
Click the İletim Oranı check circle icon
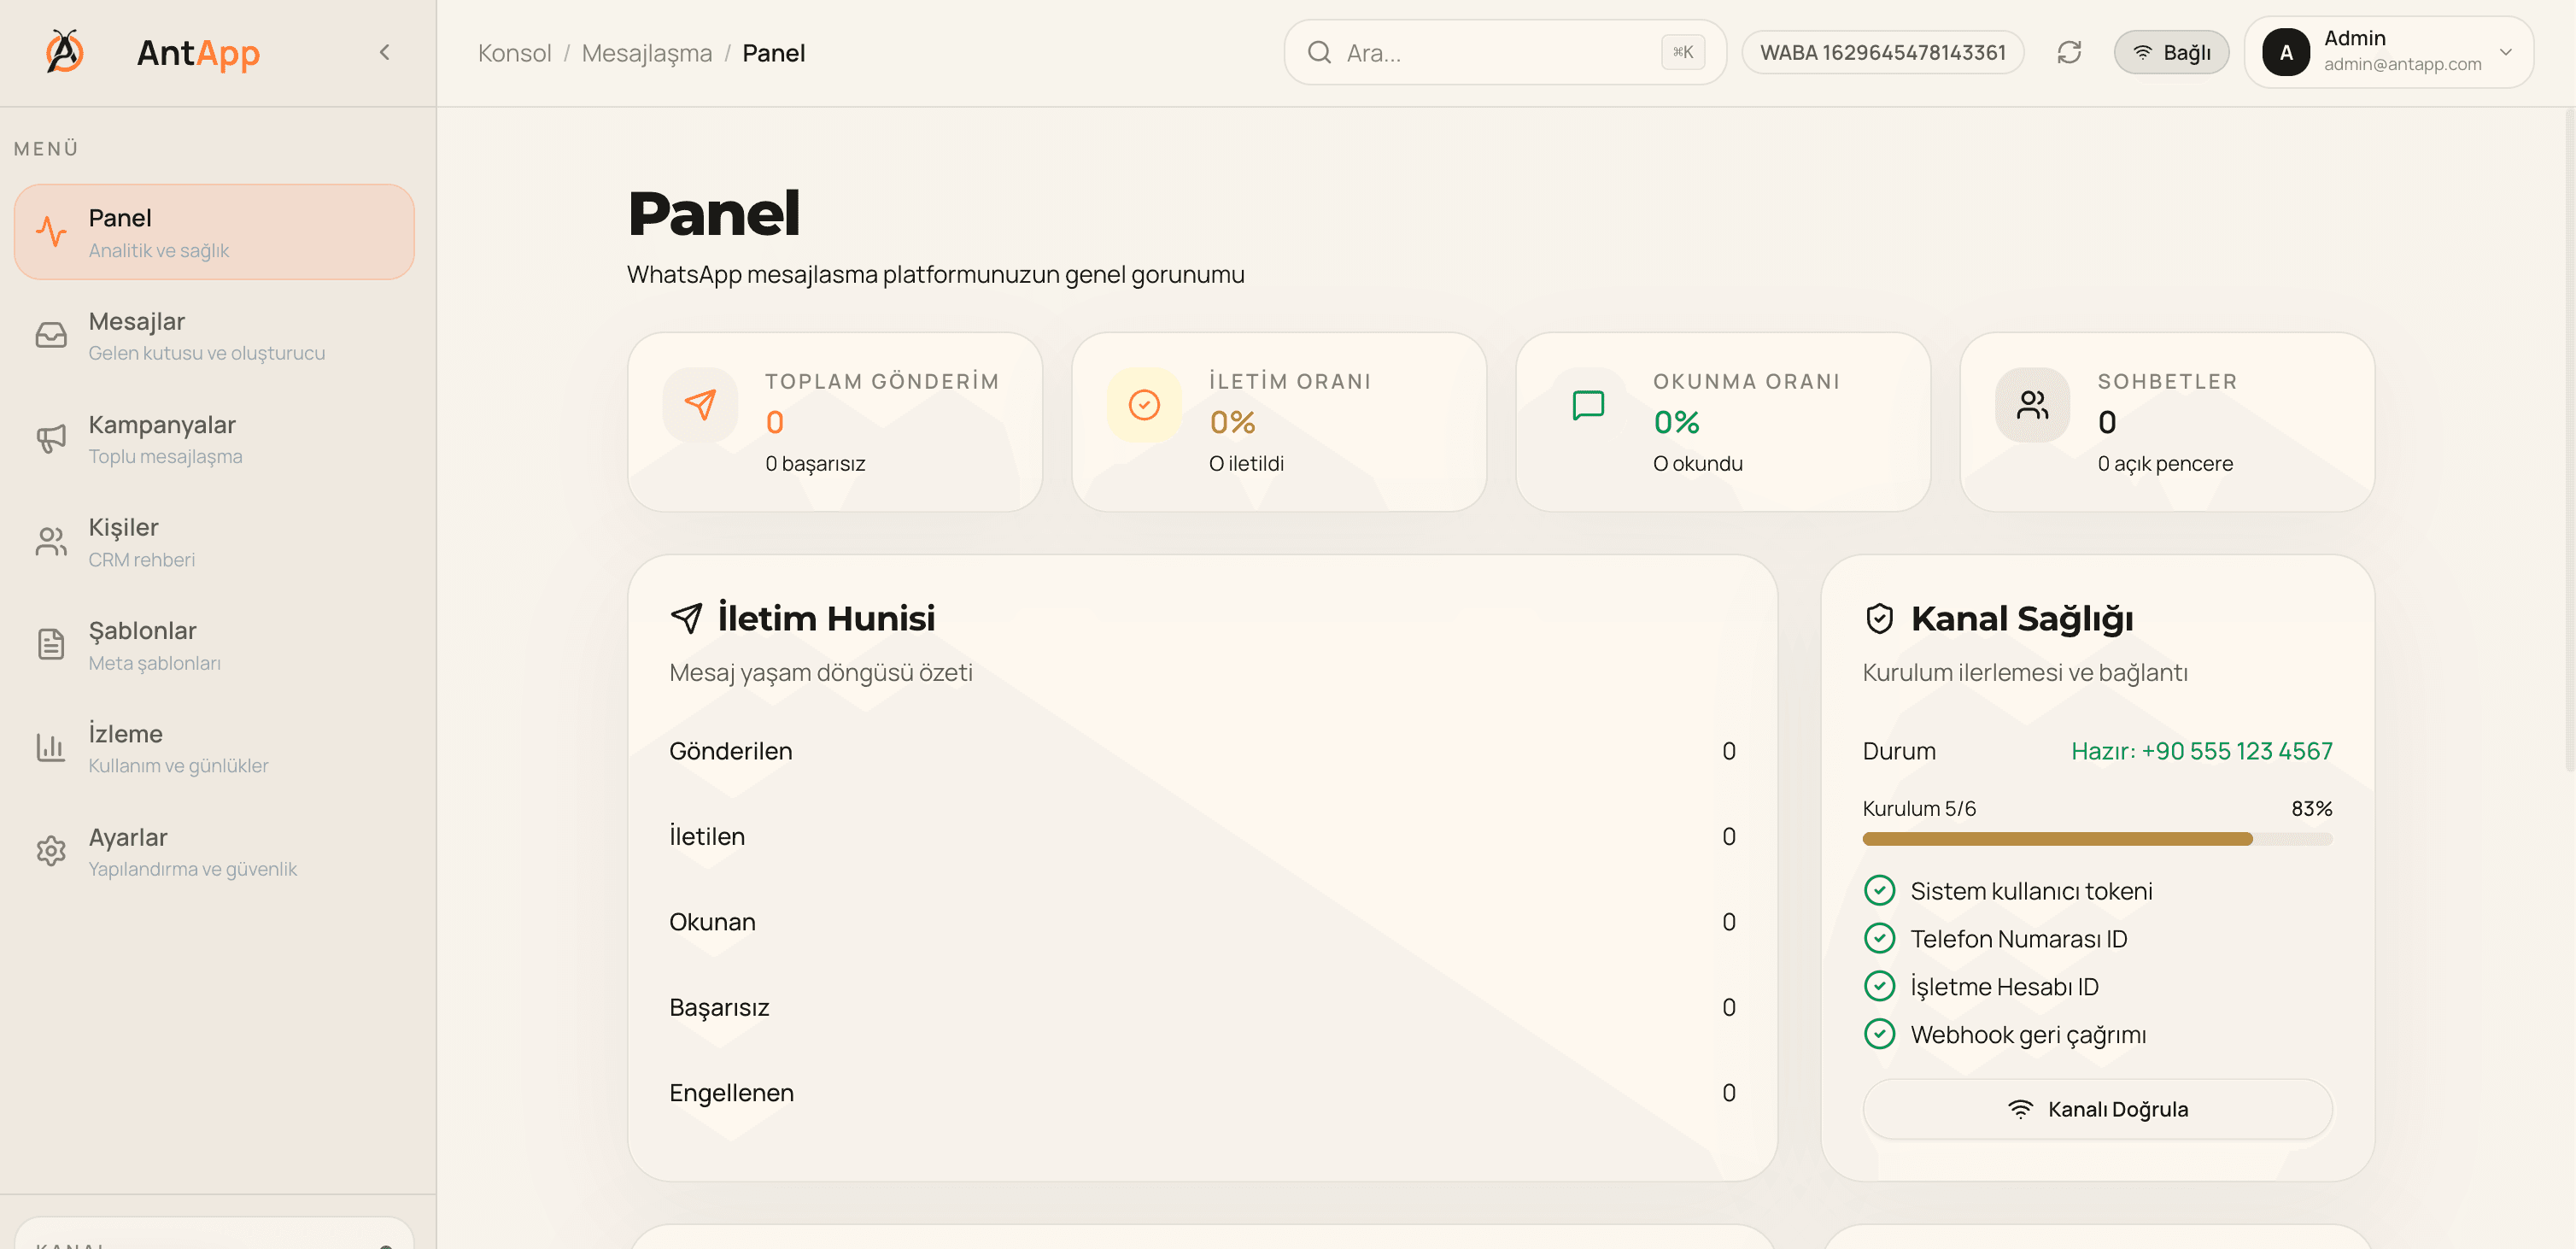click(1144, 404)
